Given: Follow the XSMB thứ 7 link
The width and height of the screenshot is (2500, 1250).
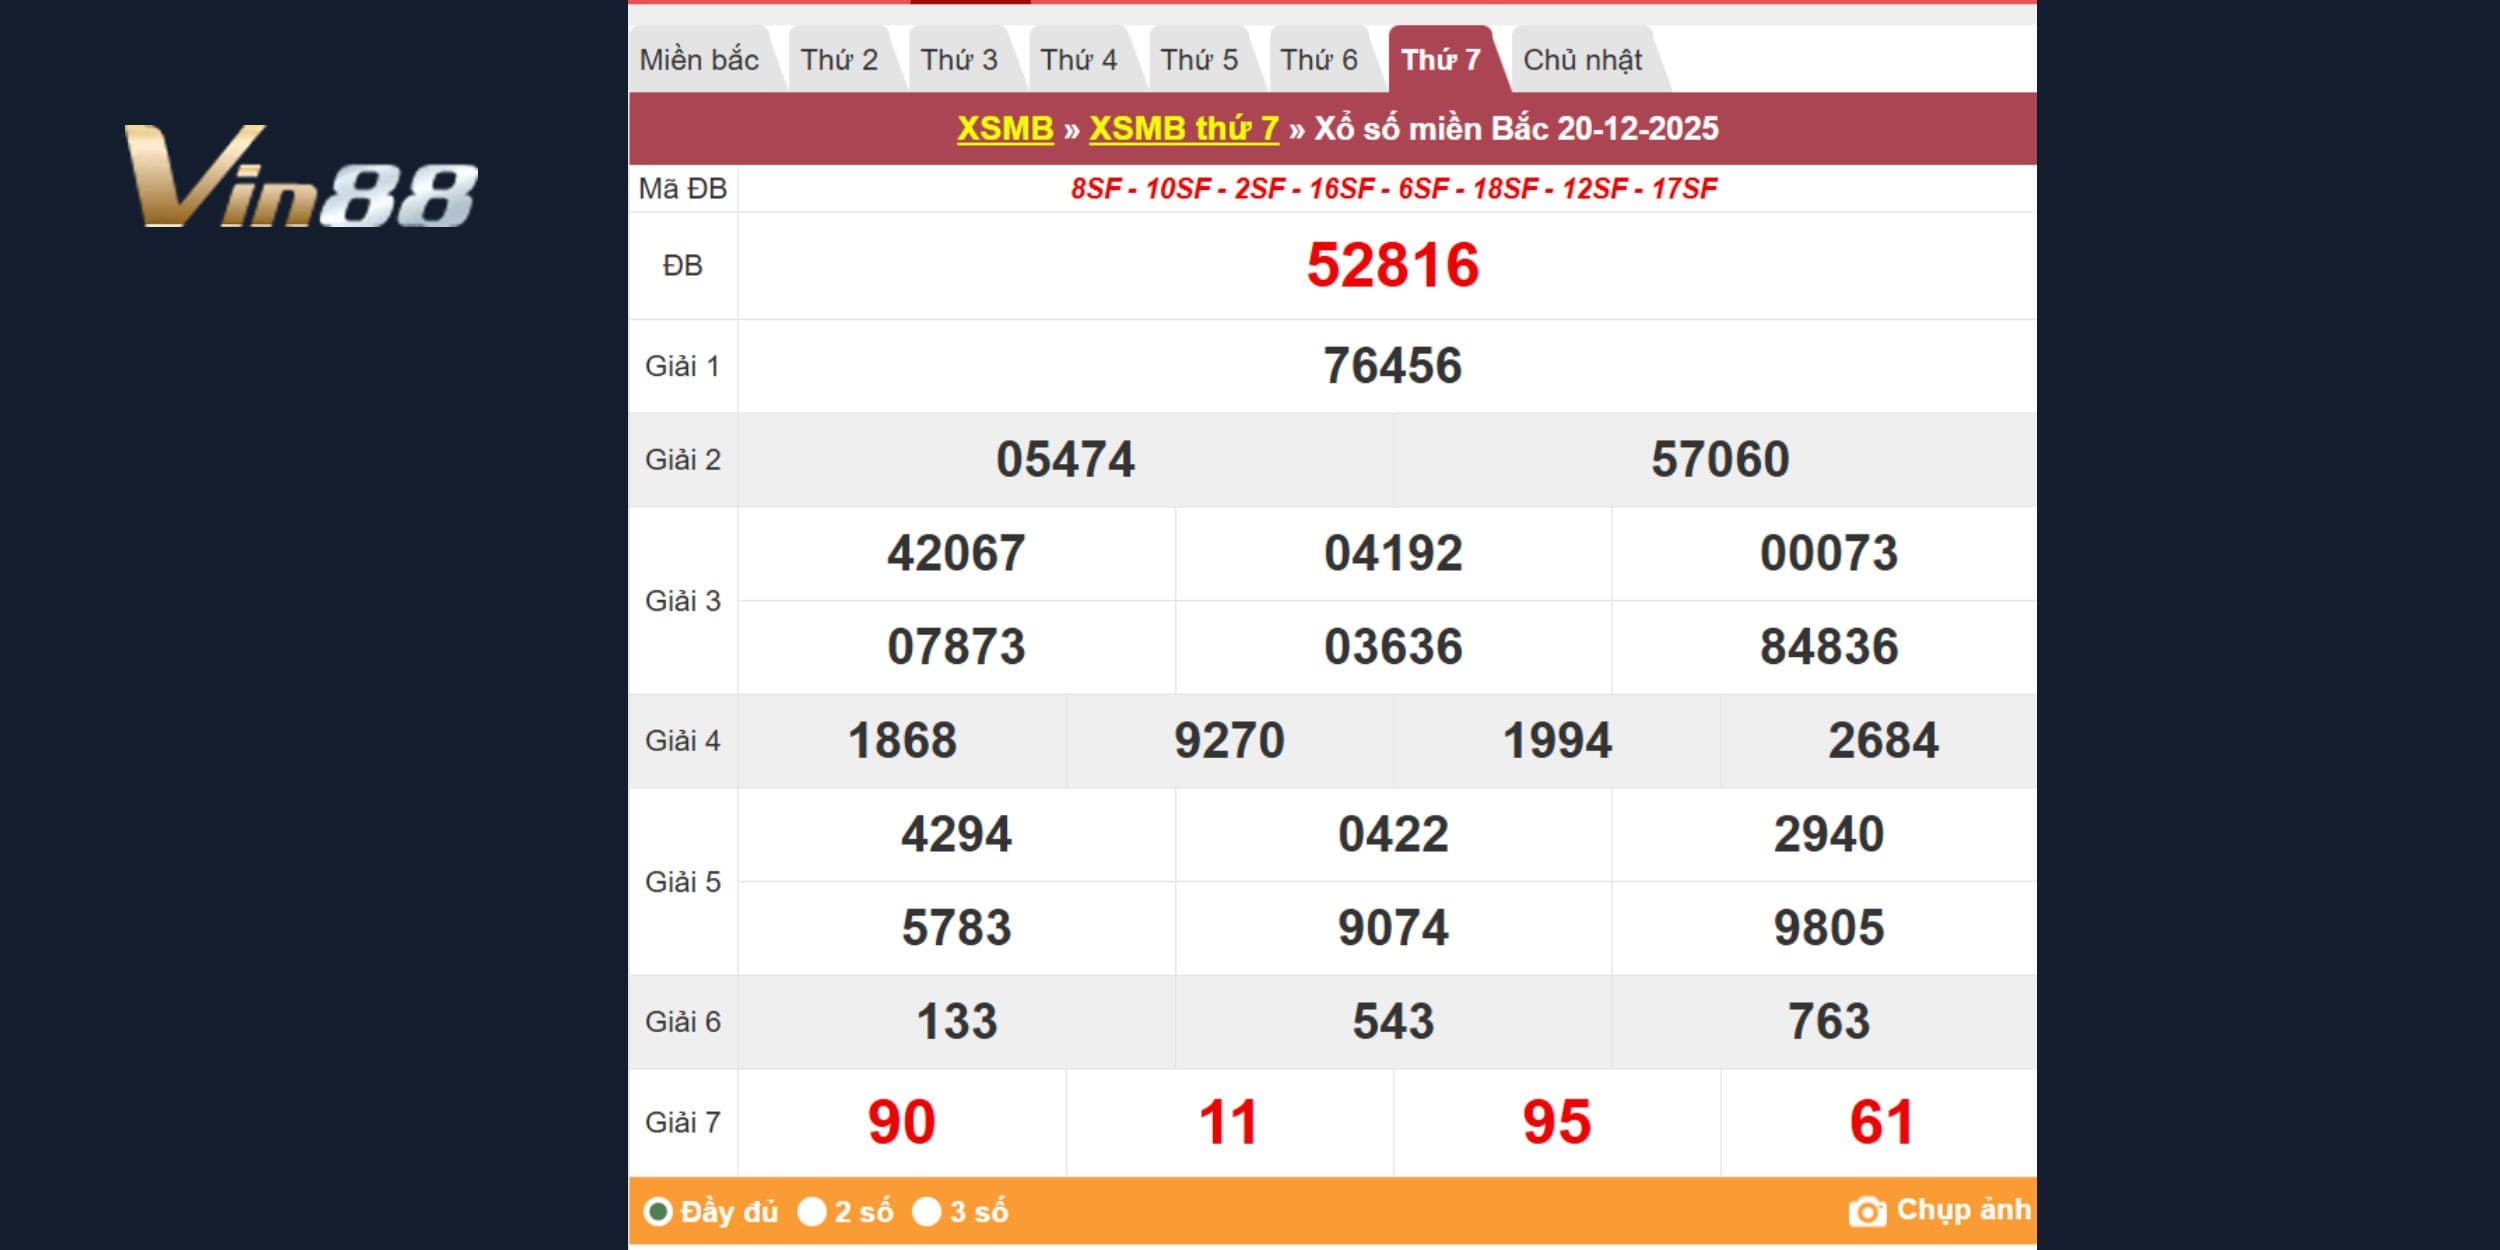Looking at the screenshot, I should pos(1183,128).
